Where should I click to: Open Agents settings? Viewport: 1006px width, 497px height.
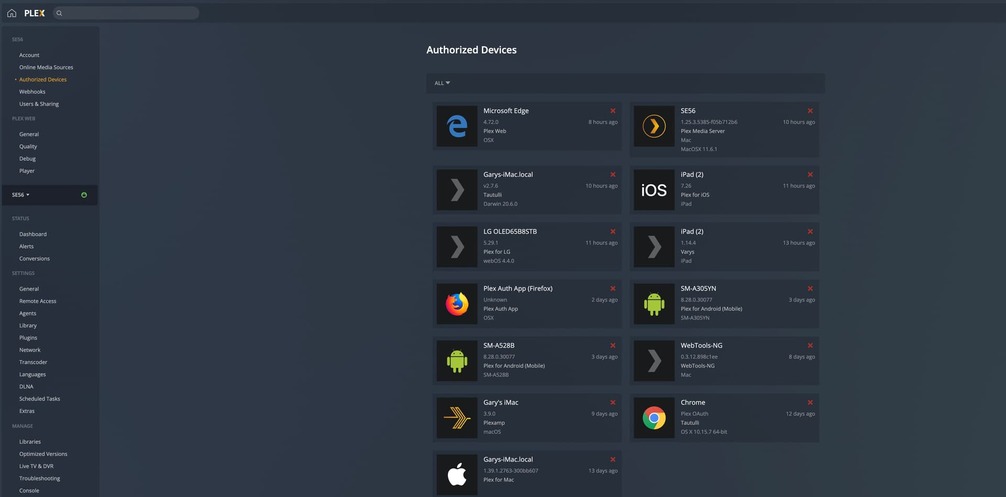coord(28,314)
